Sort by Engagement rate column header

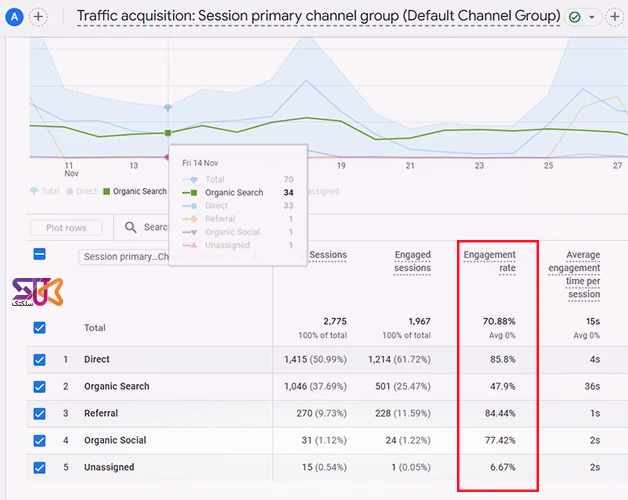(490, 262)
